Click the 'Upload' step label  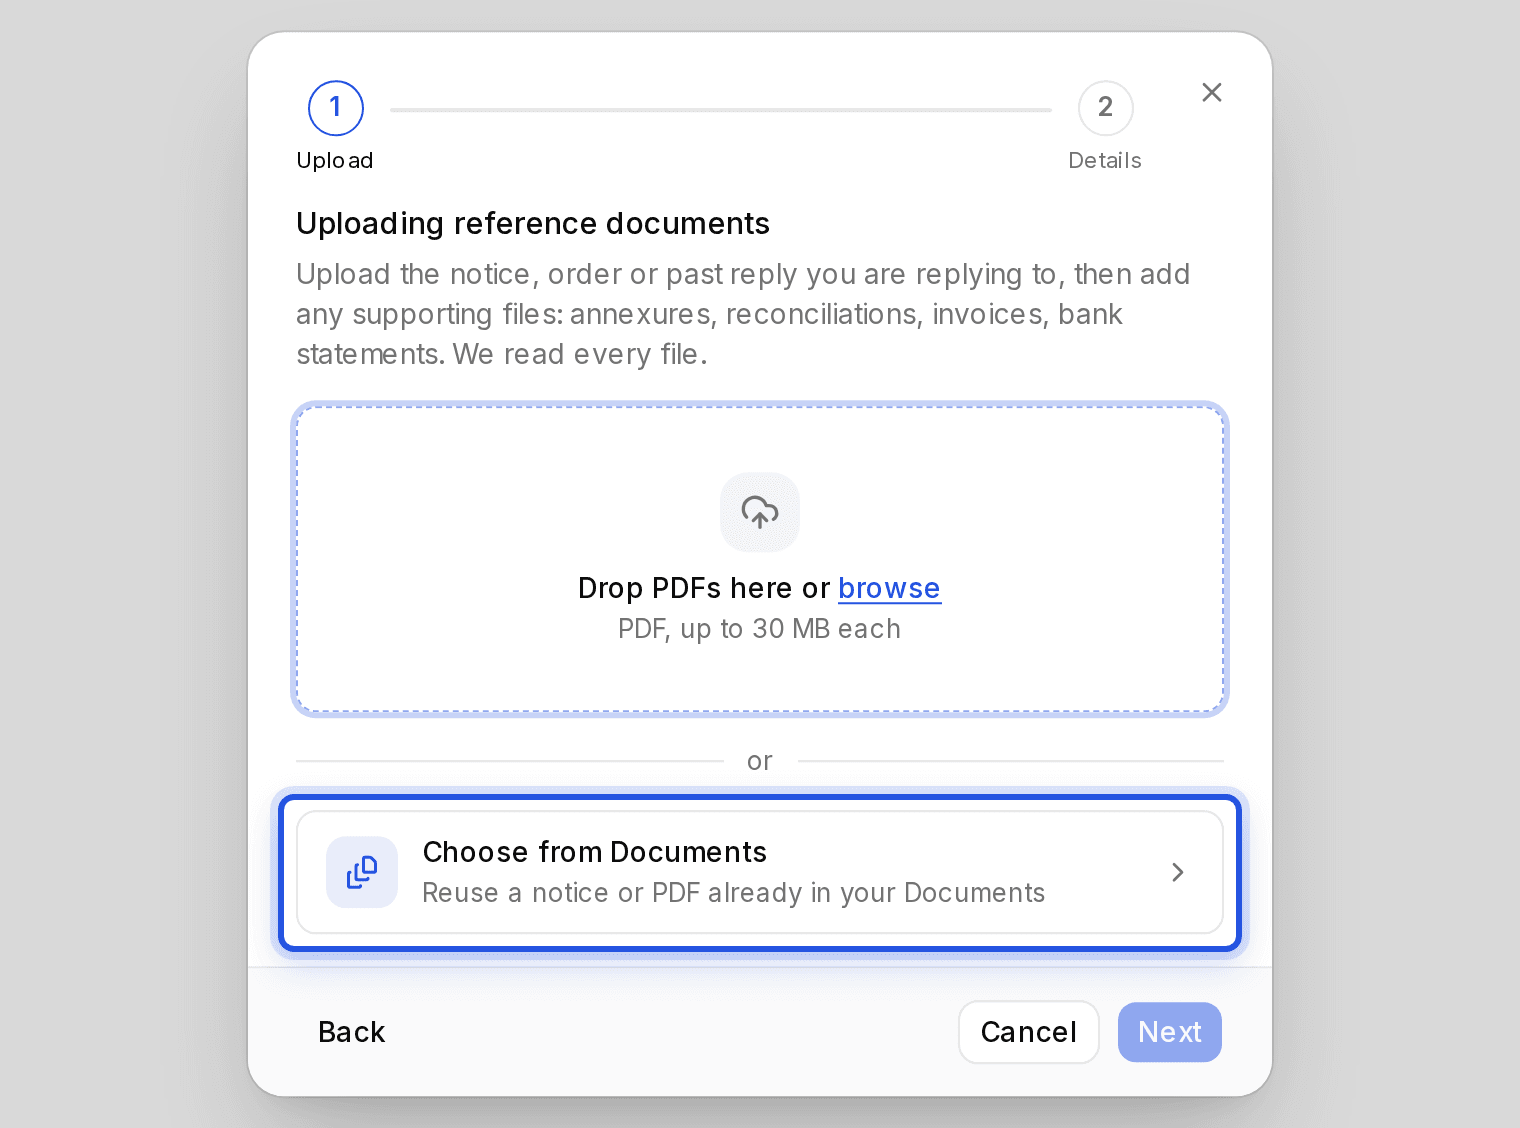[x=335, y=161]
